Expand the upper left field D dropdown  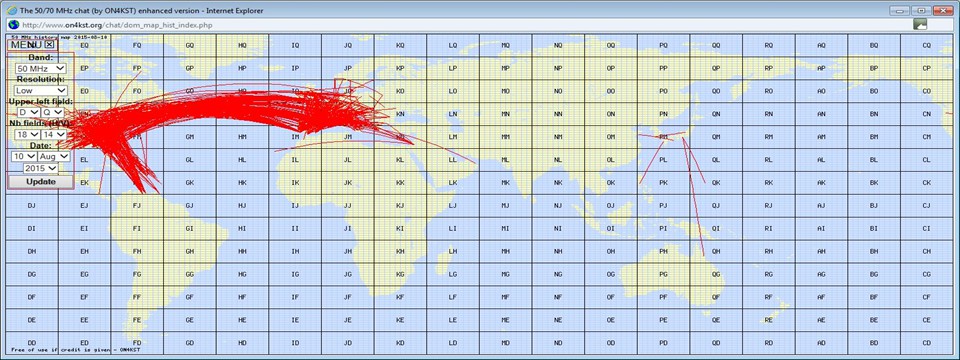28,112
